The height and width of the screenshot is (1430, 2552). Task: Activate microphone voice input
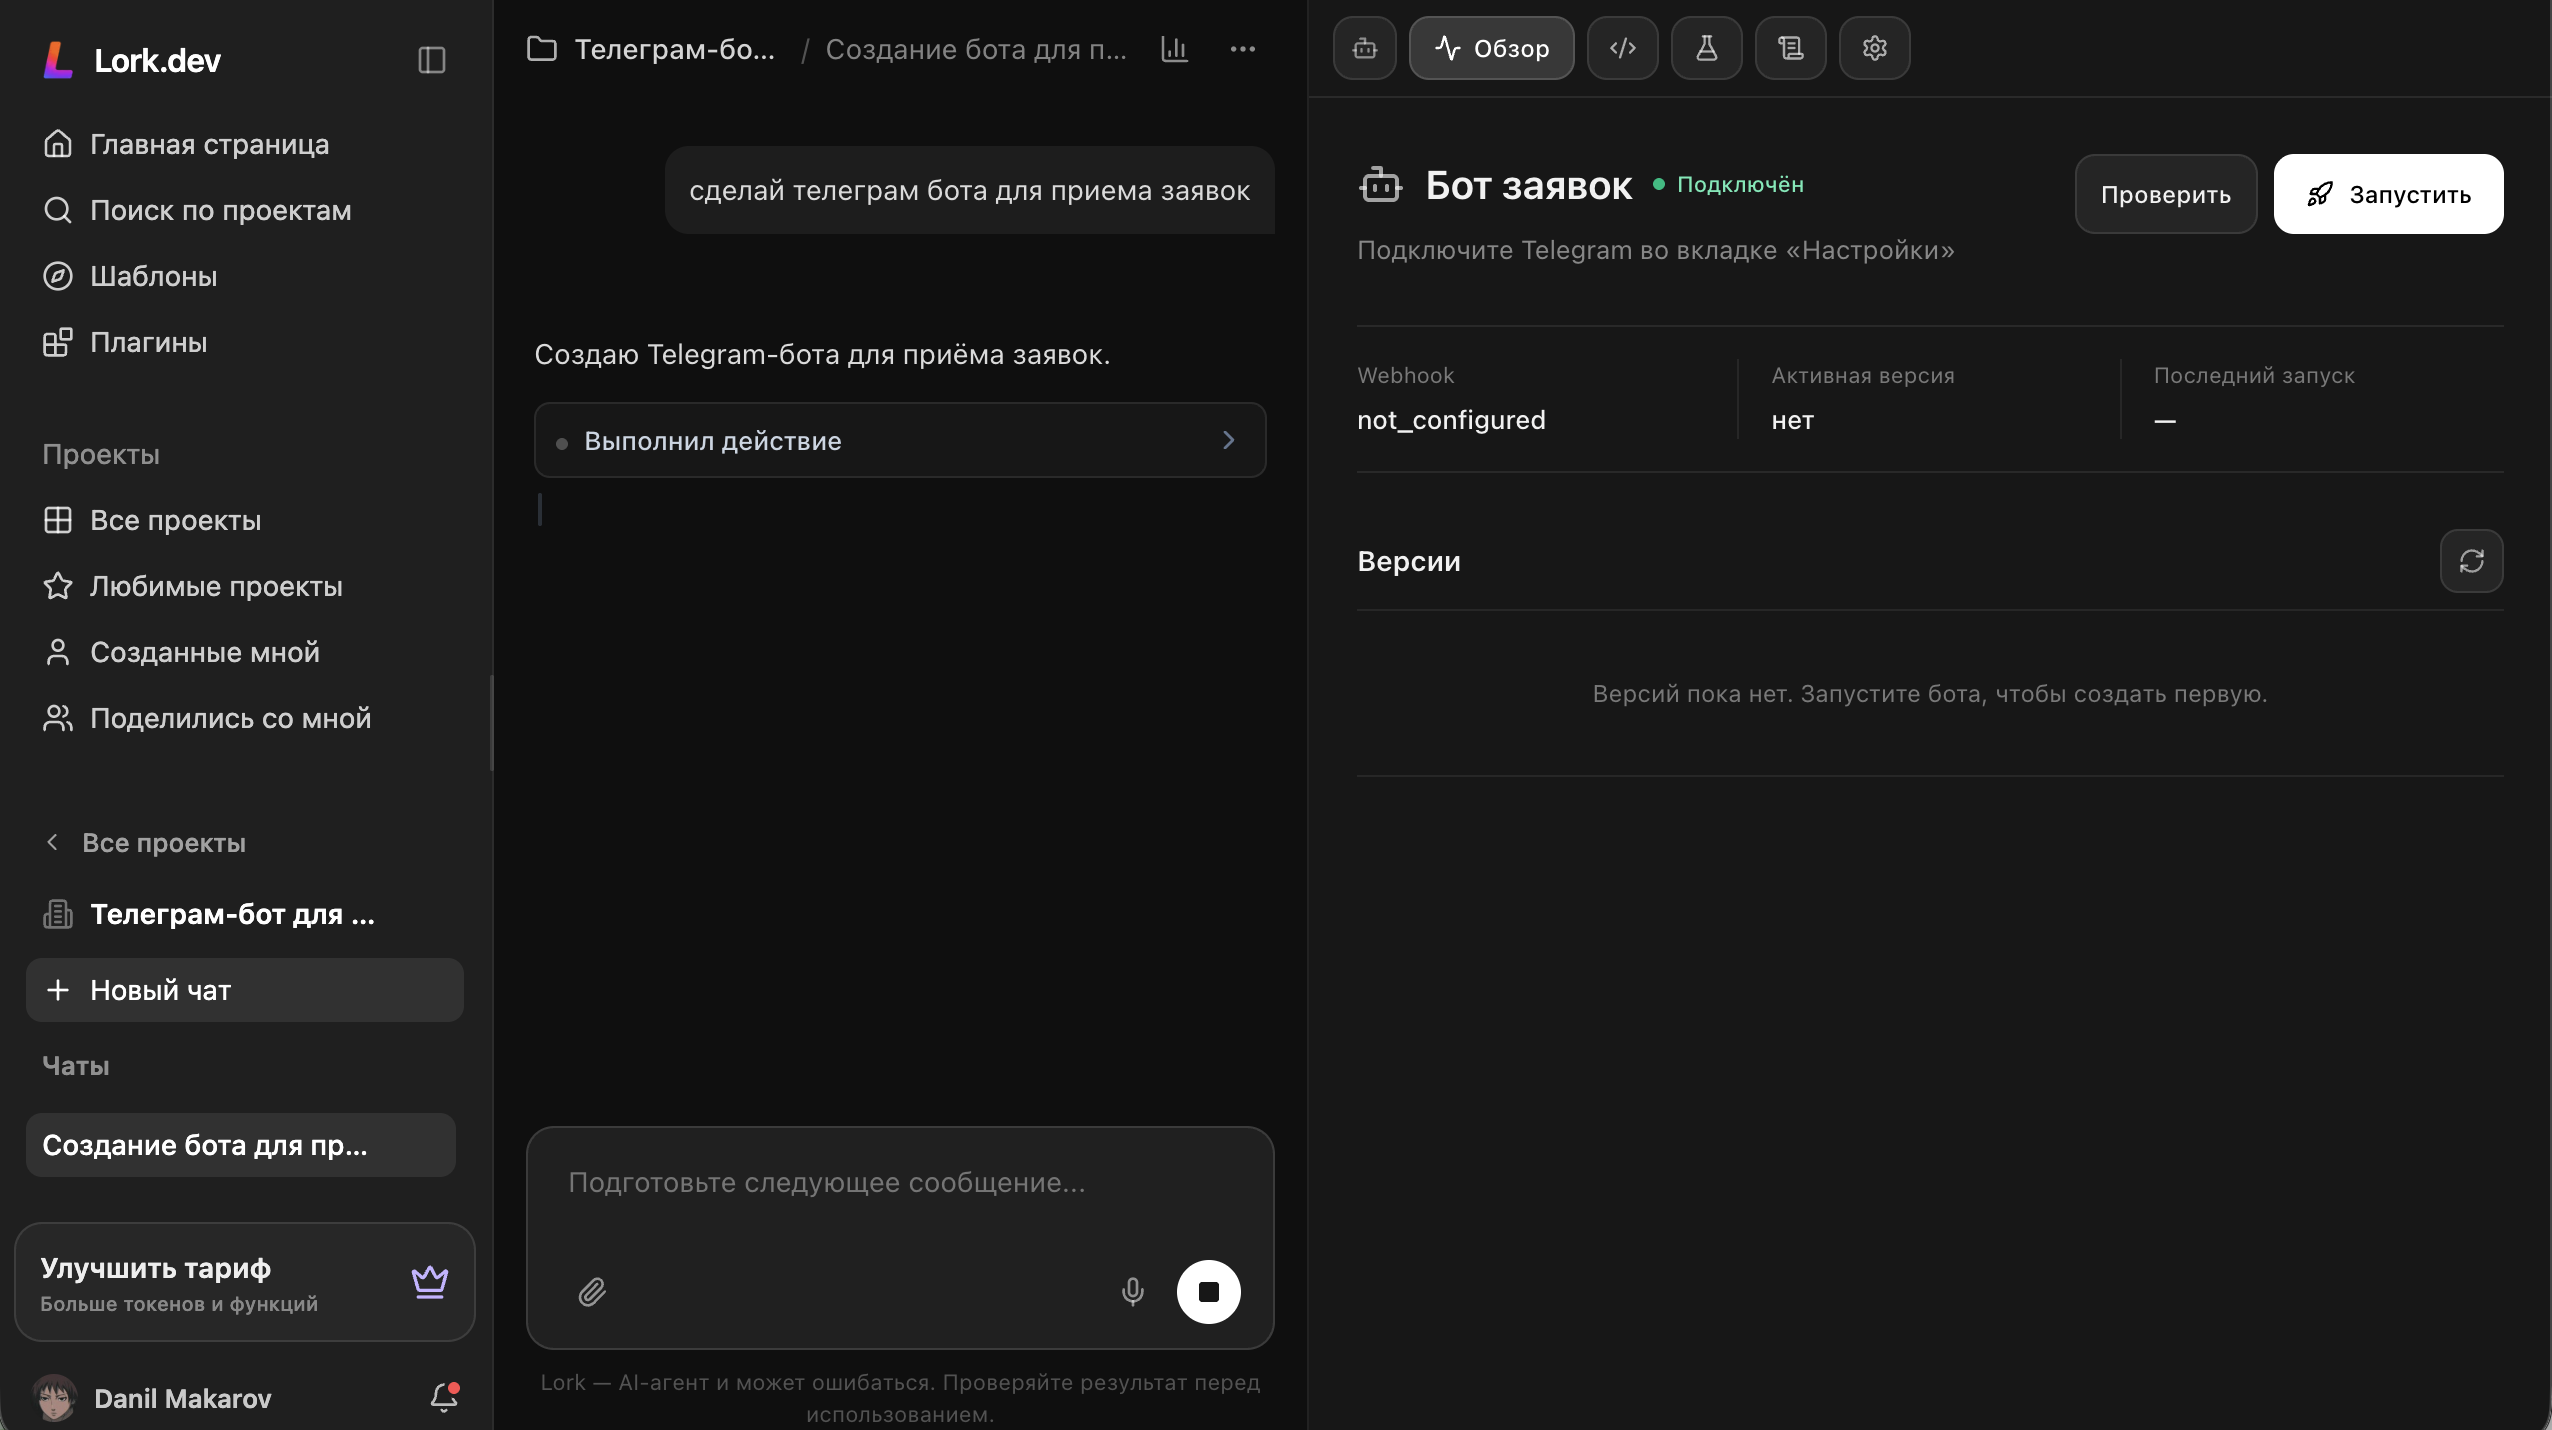pyautogui.click(x=1132, y=1292)
